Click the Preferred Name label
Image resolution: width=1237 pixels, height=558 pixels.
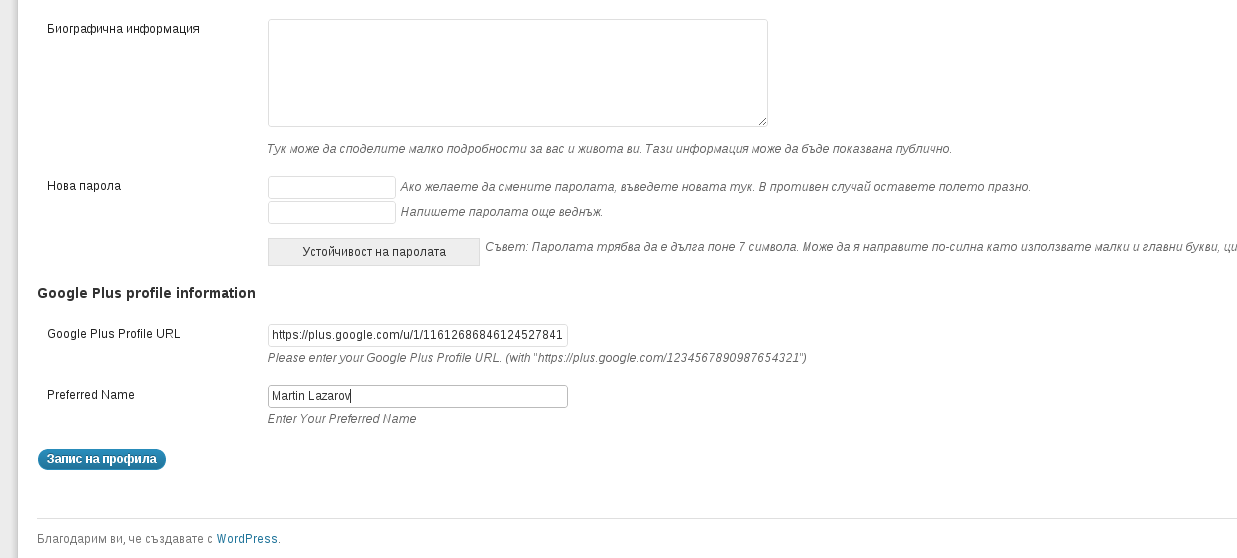(91, 395)
